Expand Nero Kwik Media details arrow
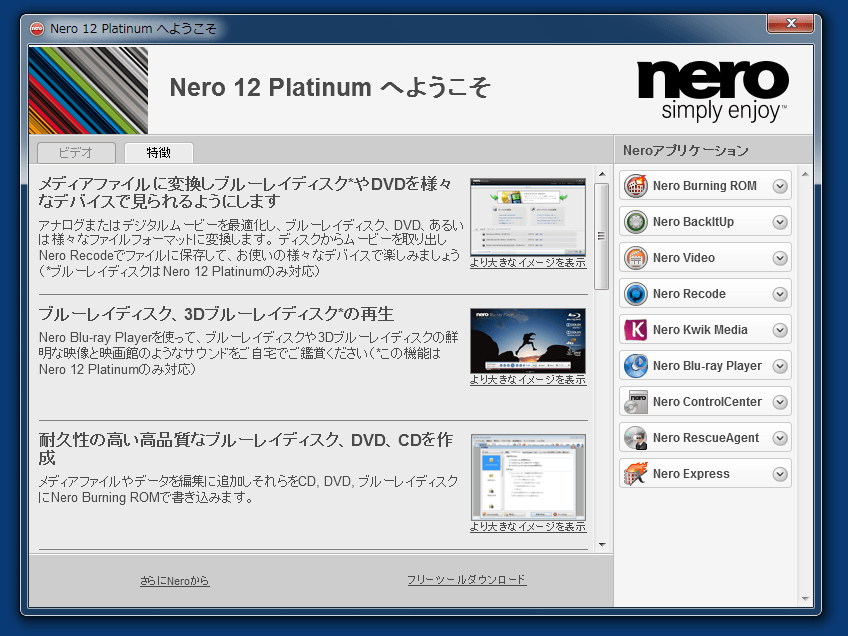This screenshot has width=848, height=636. pyautogui.click(x=780, y=330)
